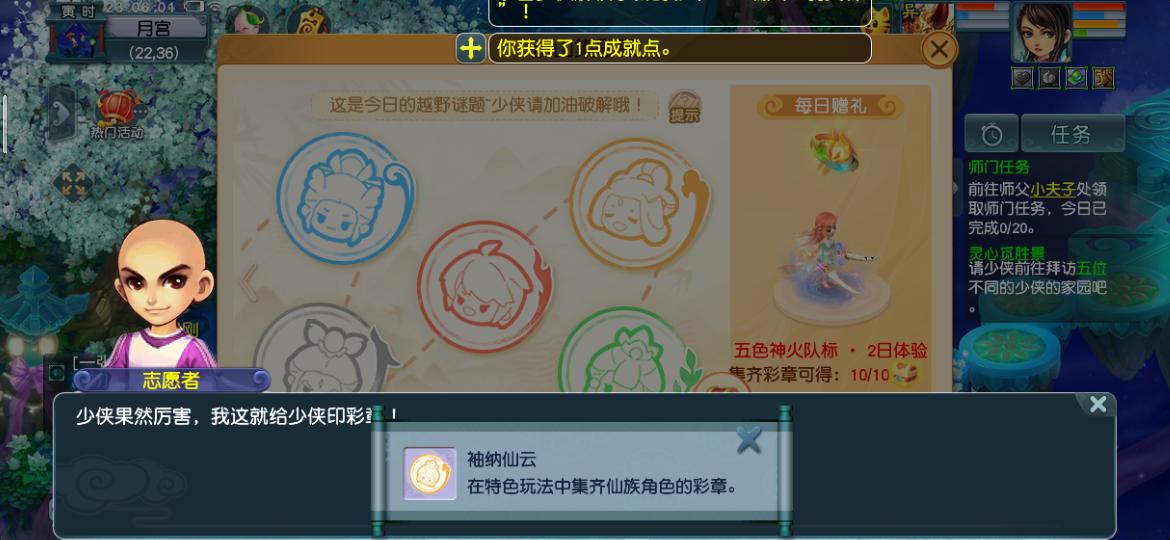Open the 月宫 location map button

(x=154, y=28)
